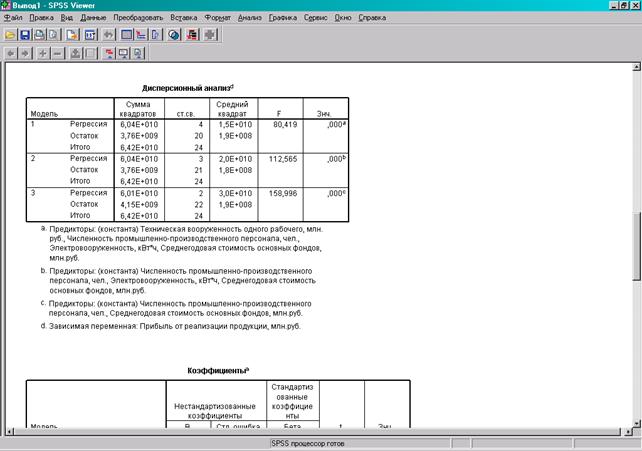Open the Файл menu
642x451 pixels.
13,18
